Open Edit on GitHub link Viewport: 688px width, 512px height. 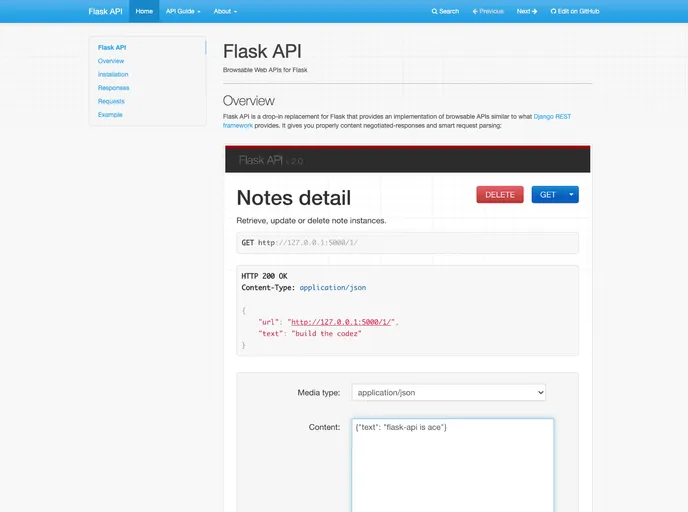pos(575,11)
